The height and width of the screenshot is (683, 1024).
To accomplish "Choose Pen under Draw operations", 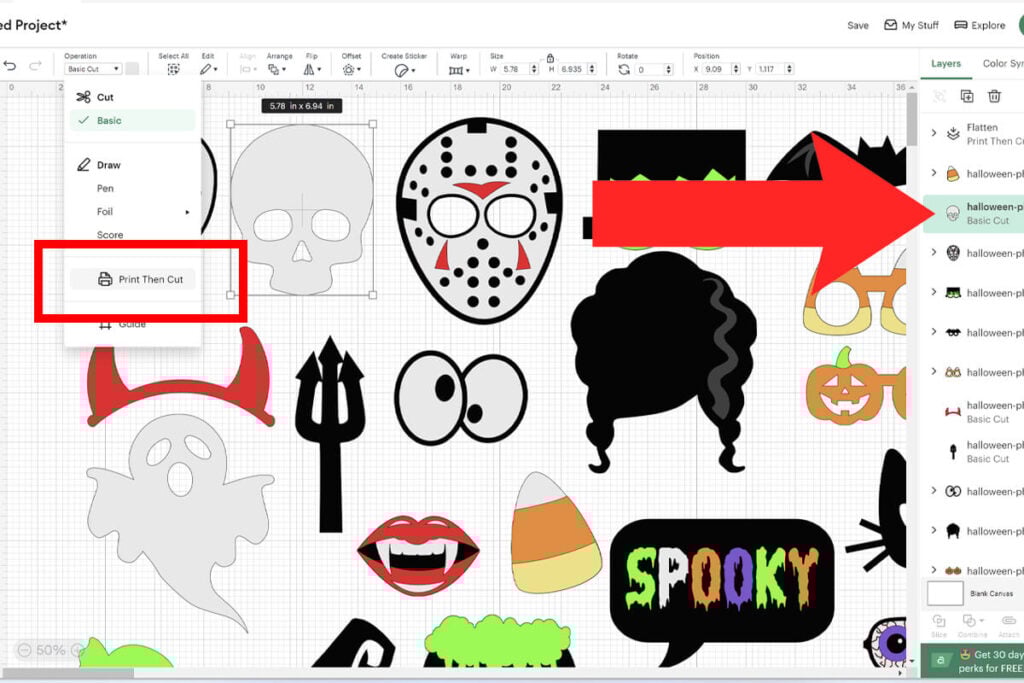I will (x=105, y=188).
